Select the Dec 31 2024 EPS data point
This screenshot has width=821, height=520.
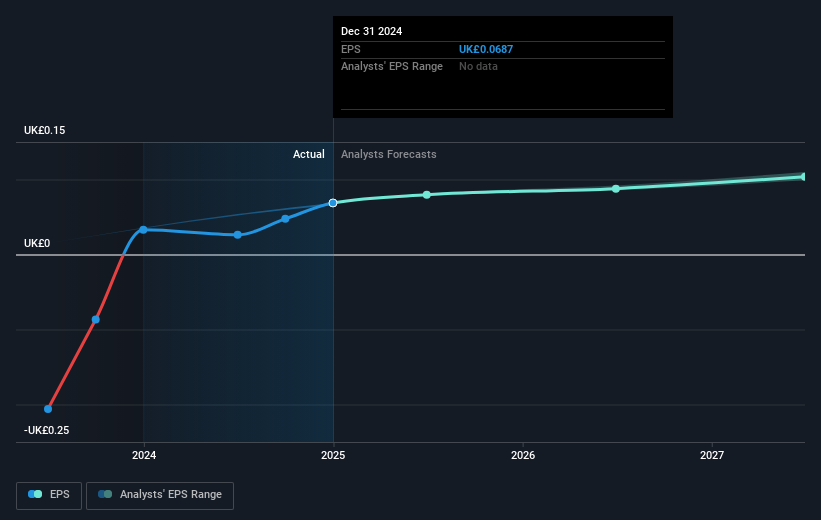point(333,203)
